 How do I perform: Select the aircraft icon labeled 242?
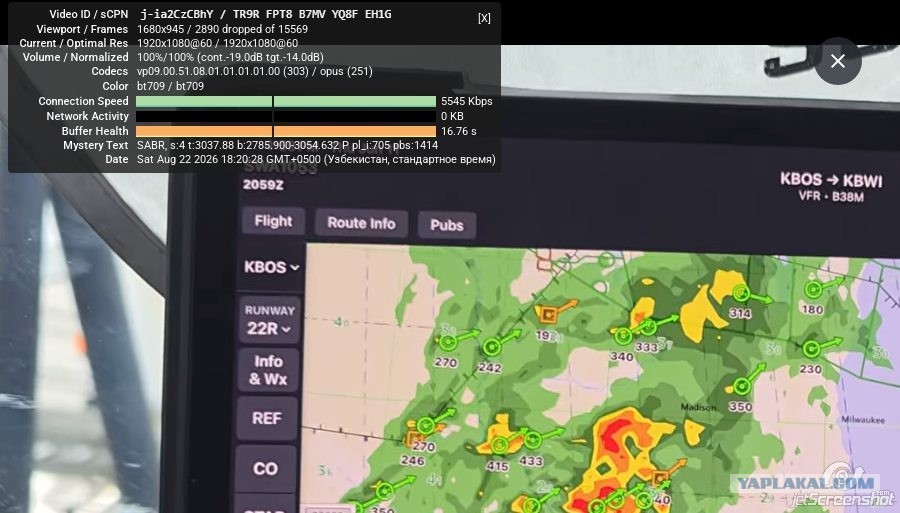pos(491,347)
